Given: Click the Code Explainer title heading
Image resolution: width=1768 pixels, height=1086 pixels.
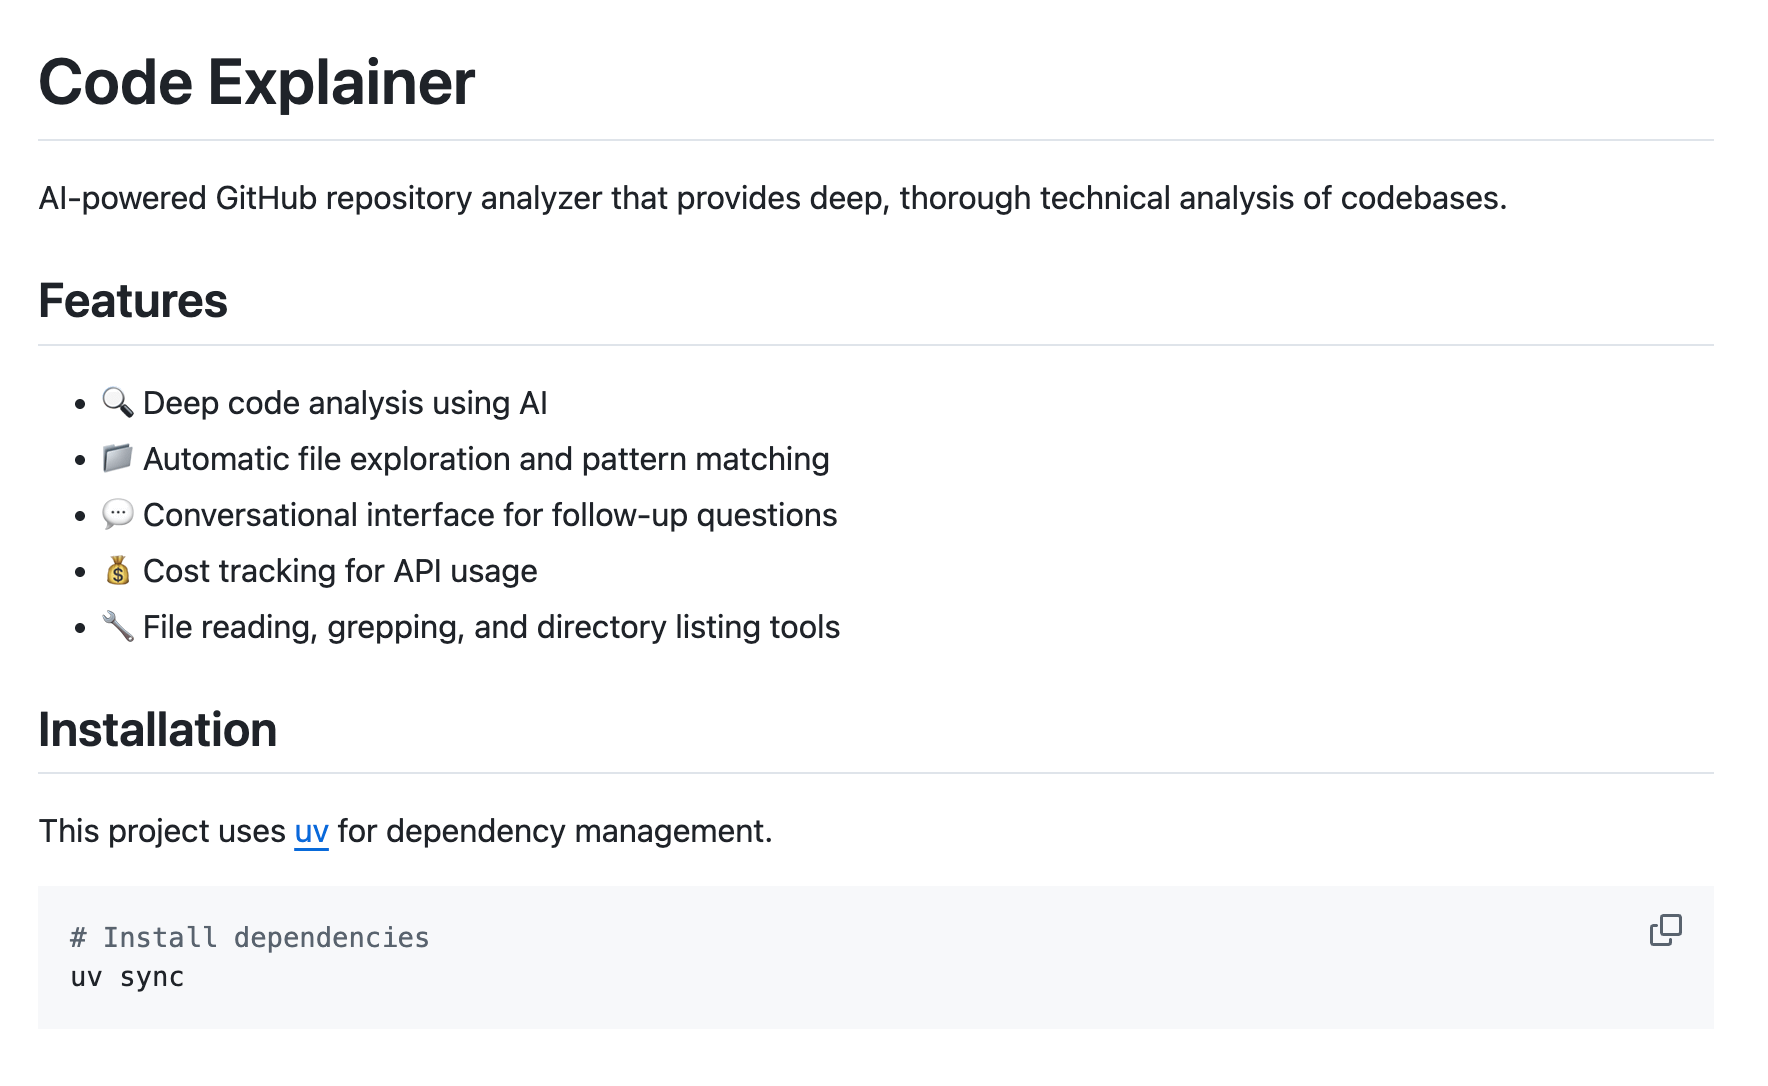Looking at the screenshot, I should click(x=256, y=82).
